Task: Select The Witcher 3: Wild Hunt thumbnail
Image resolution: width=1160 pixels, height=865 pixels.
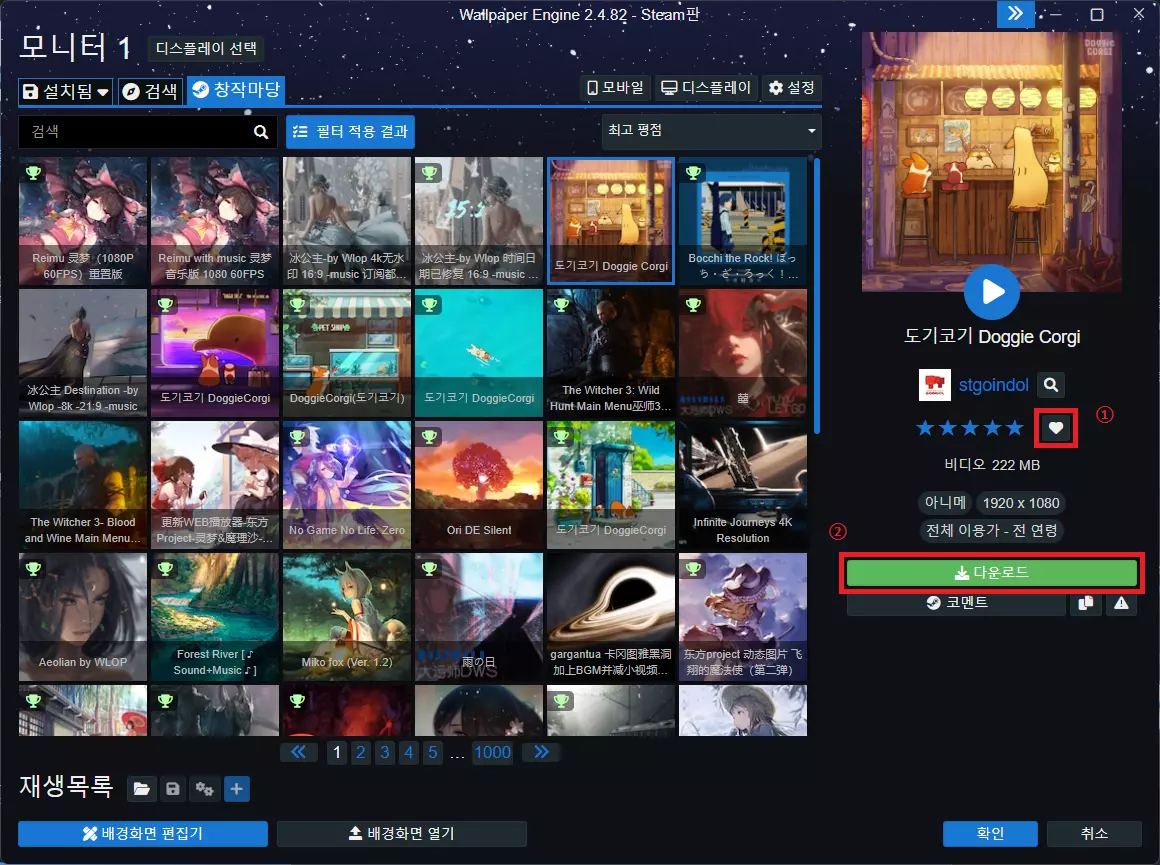Action: pos(610,353)
